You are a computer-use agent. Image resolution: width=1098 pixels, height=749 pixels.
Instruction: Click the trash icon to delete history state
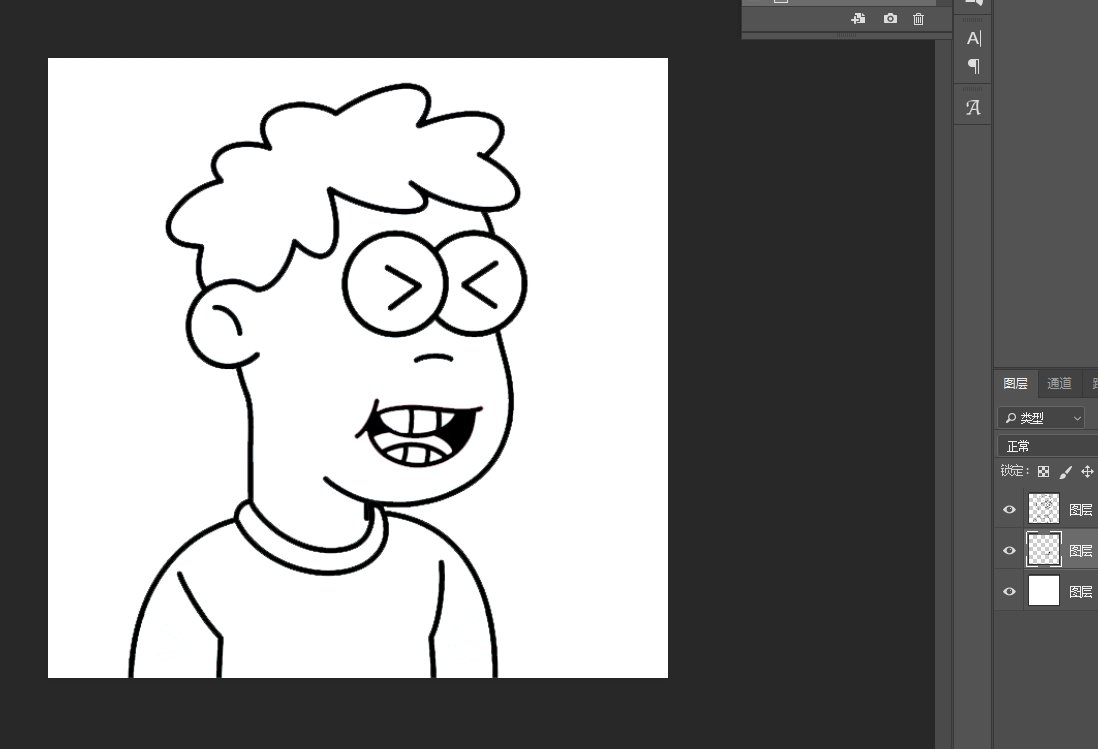click(919, 19)
